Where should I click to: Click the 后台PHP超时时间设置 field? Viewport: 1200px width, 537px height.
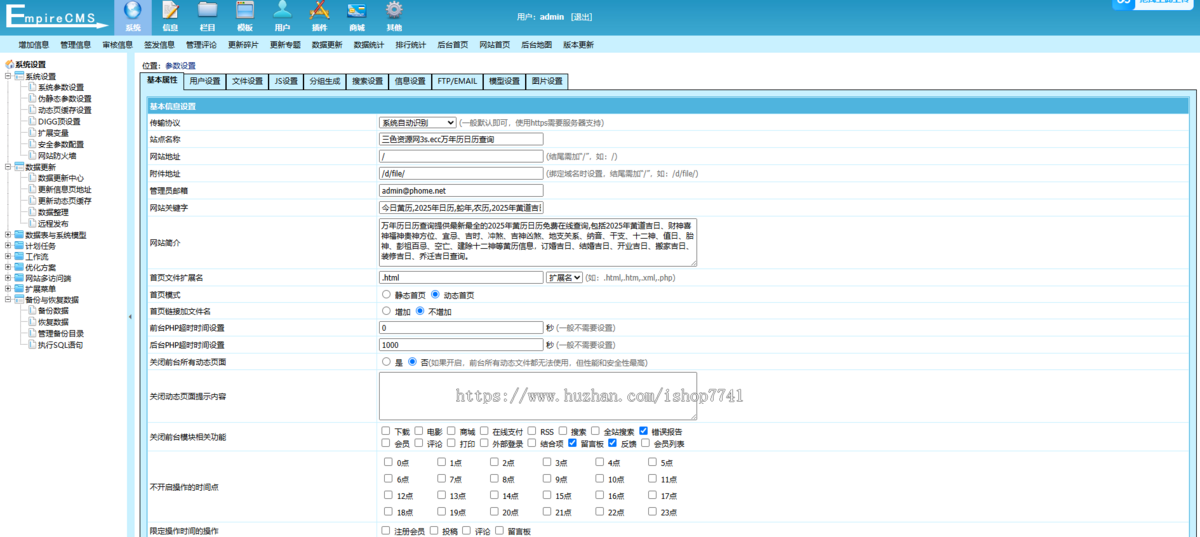coord(461,344)
